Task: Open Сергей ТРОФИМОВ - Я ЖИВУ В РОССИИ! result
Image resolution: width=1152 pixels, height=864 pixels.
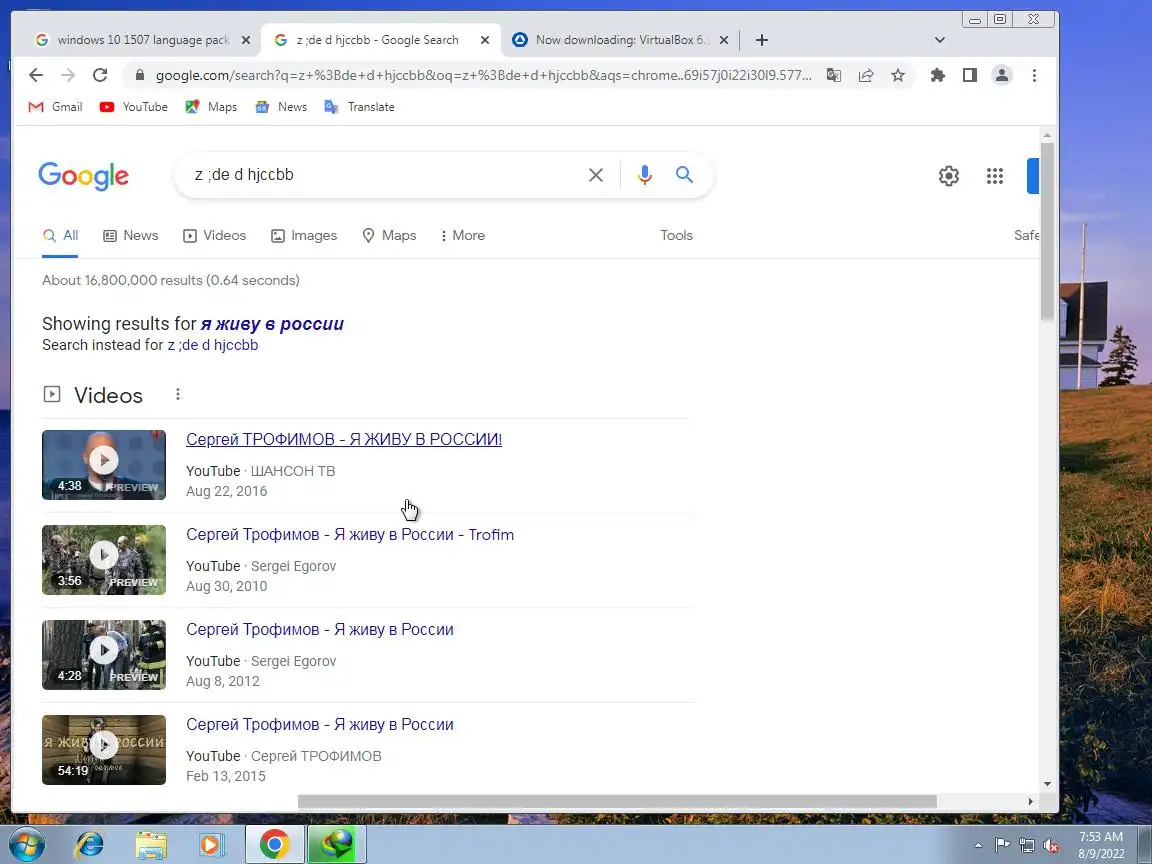Action: 344,439
